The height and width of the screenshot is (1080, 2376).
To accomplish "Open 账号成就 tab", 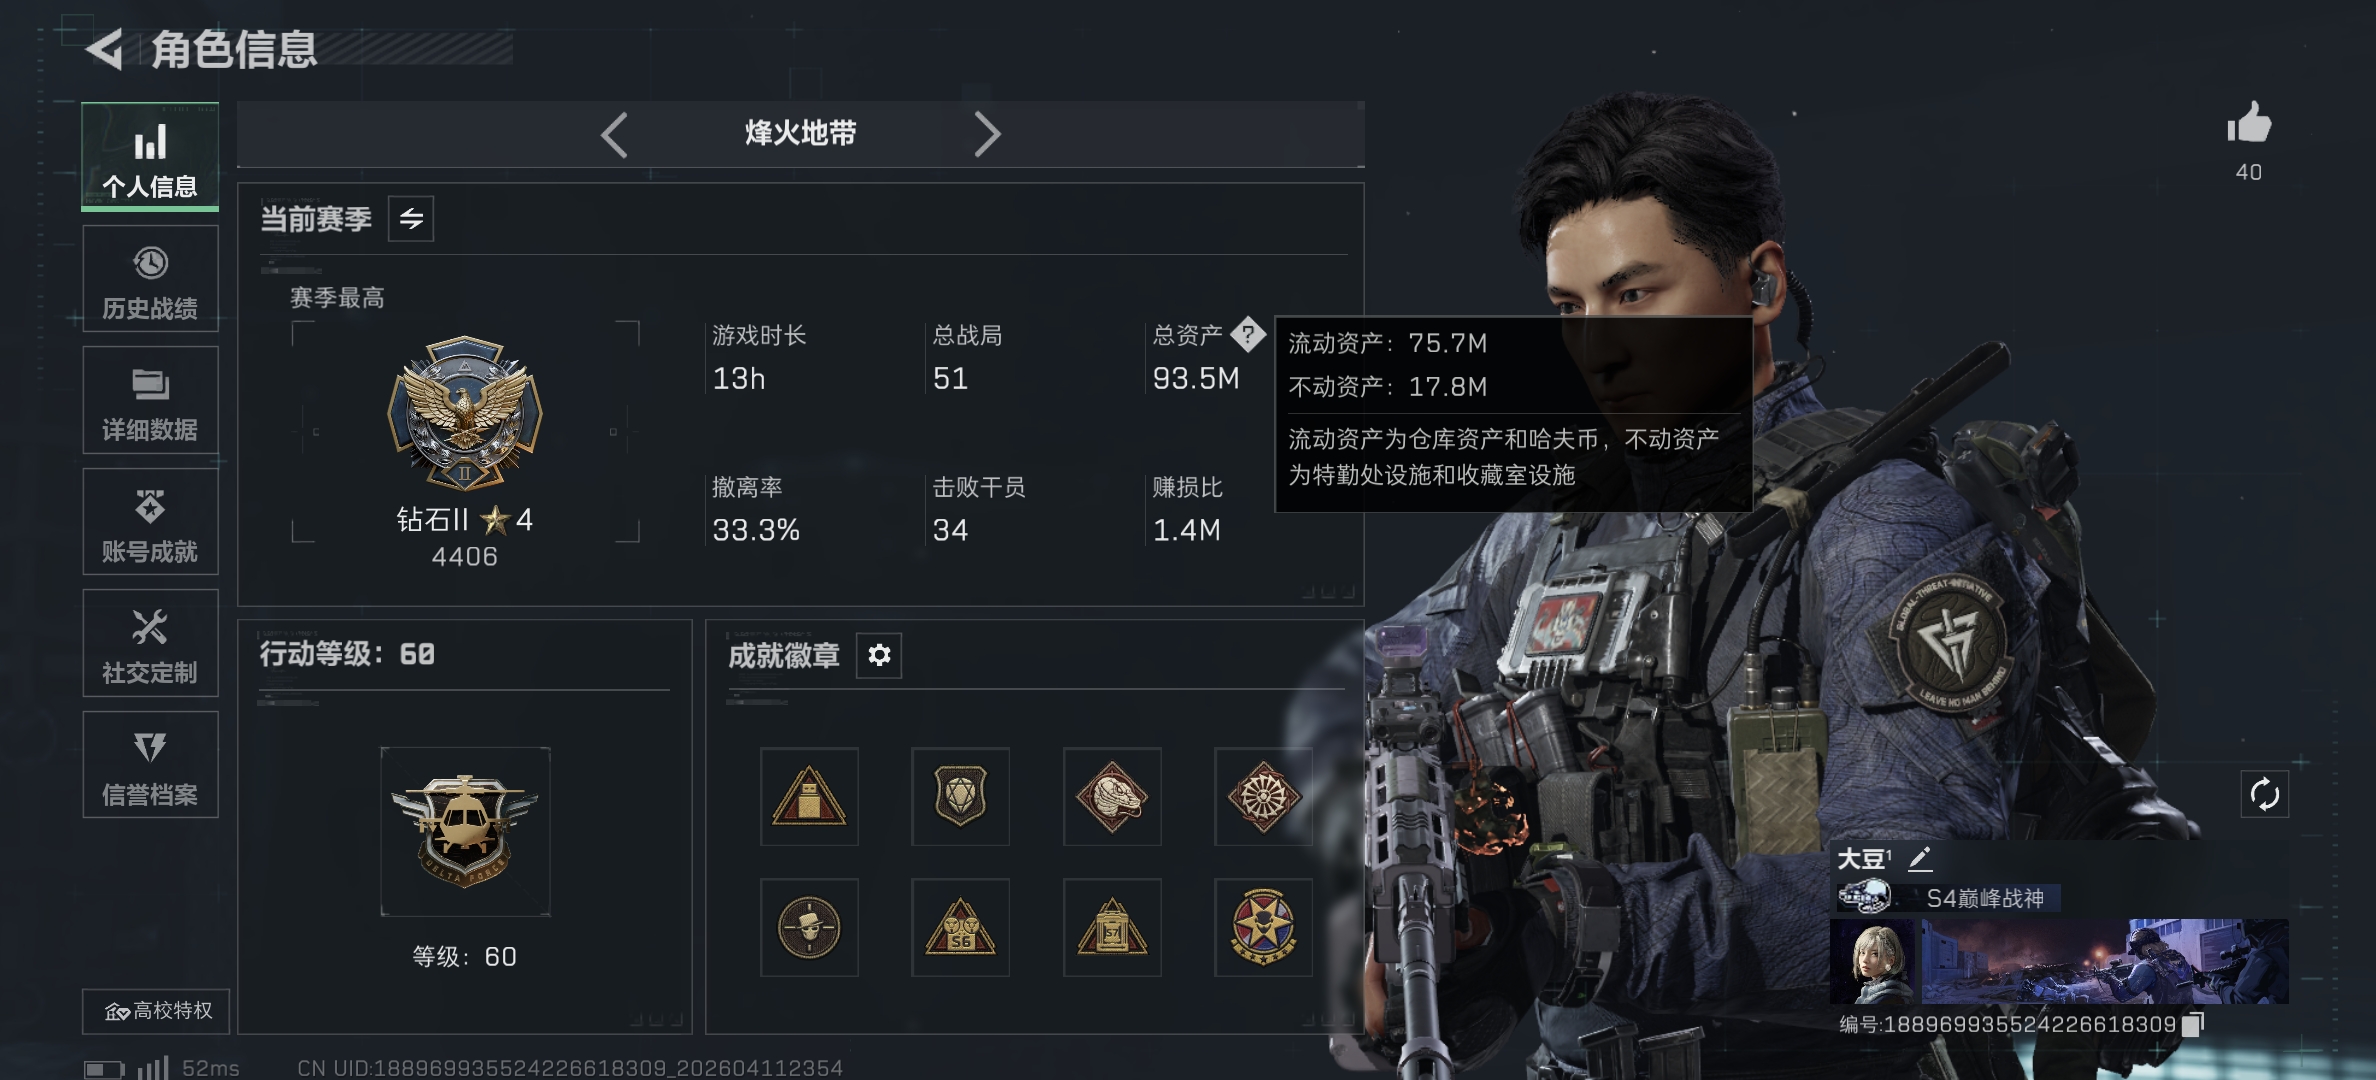I will [150, 522].
